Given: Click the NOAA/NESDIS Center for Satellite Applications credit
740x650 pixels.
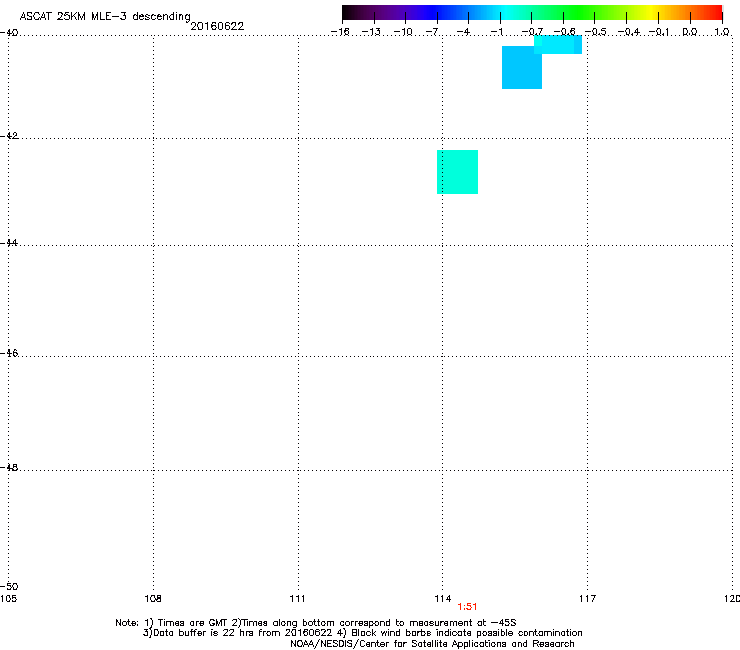Looking at the screenshot, I should [x=432, y=644].
